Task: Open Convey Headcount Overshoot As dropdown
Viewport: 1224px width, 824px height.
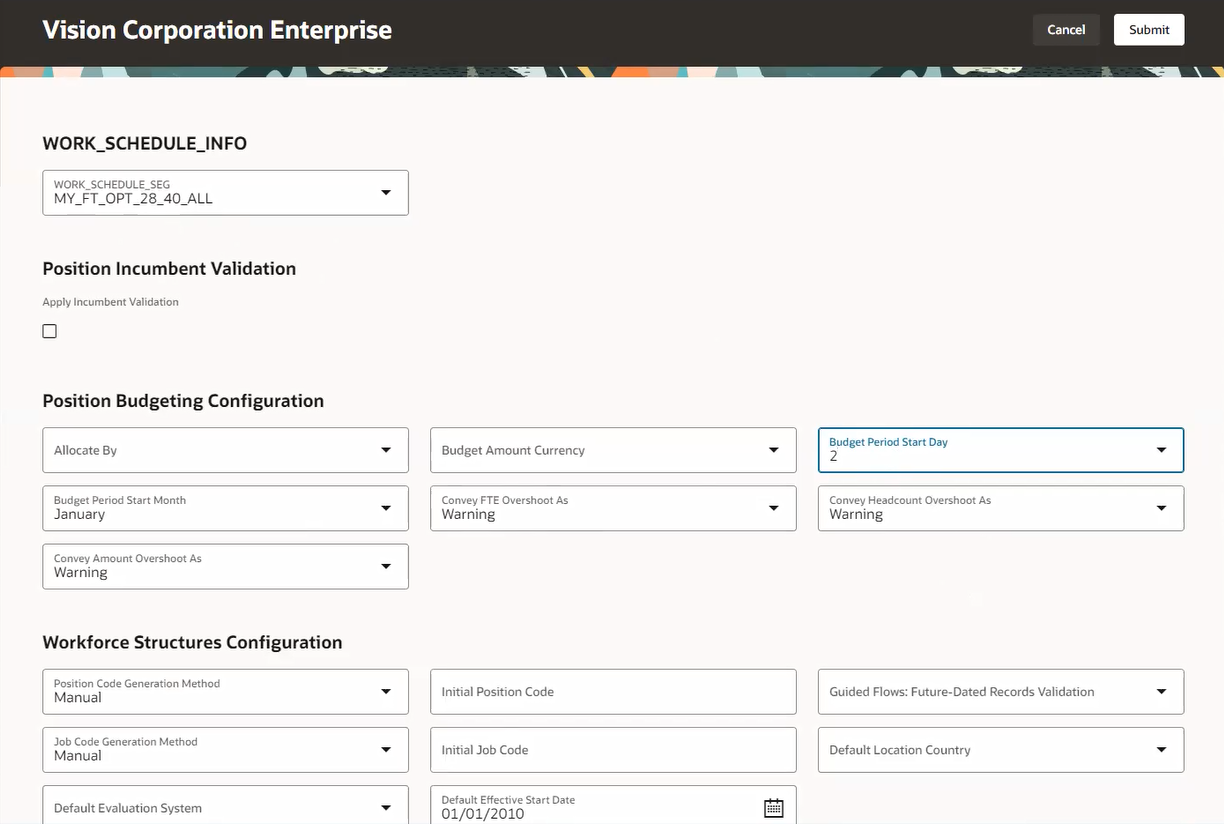Action: (x=1161, y=508)
